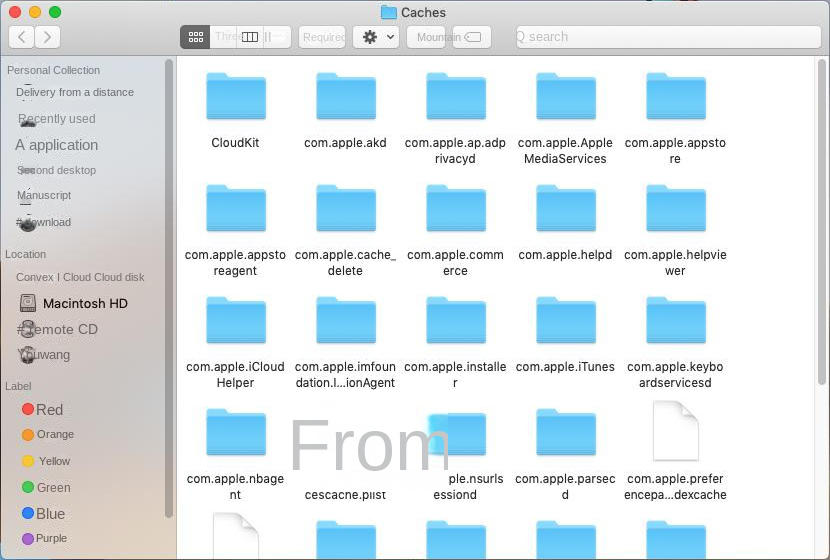Filter by the Green label
The height and width of the screenshot is (560, 830).
46,487
